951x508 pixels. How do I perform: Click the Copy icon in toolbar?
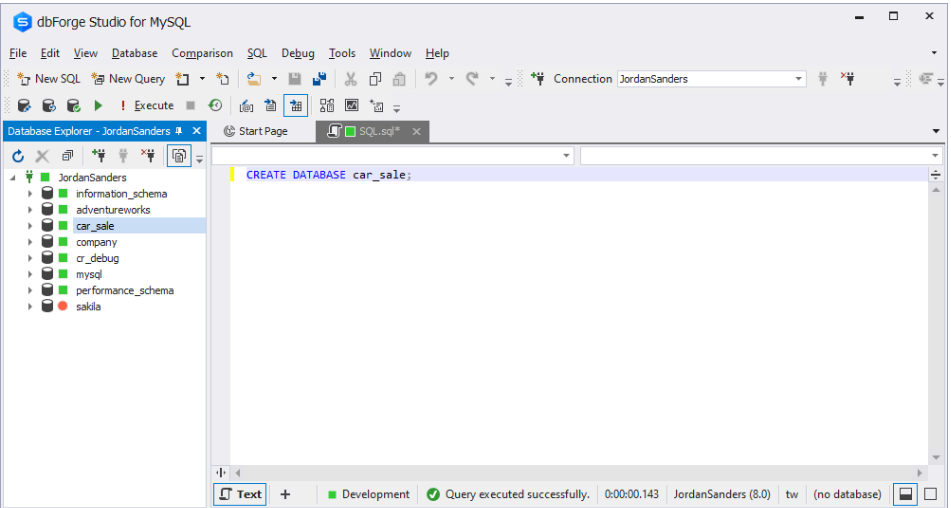coord(375,79)
